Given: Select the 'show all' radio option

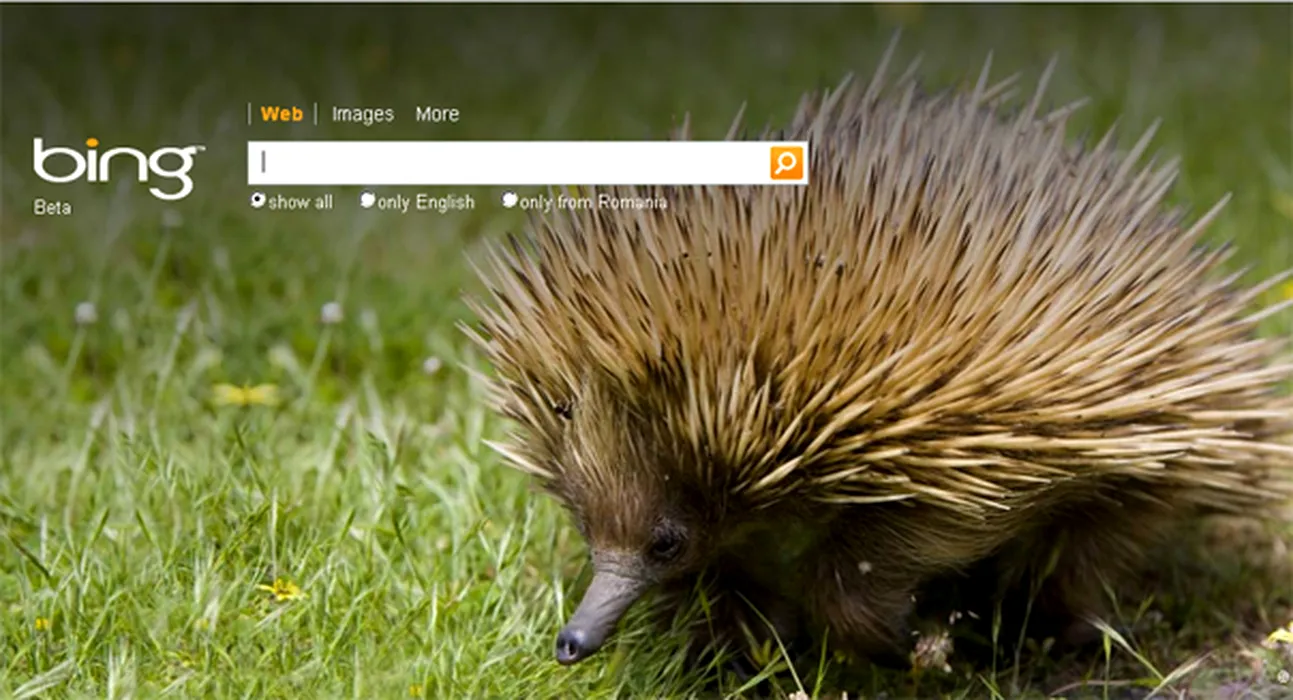Looking at the screenshot, I should pos(258,200).
